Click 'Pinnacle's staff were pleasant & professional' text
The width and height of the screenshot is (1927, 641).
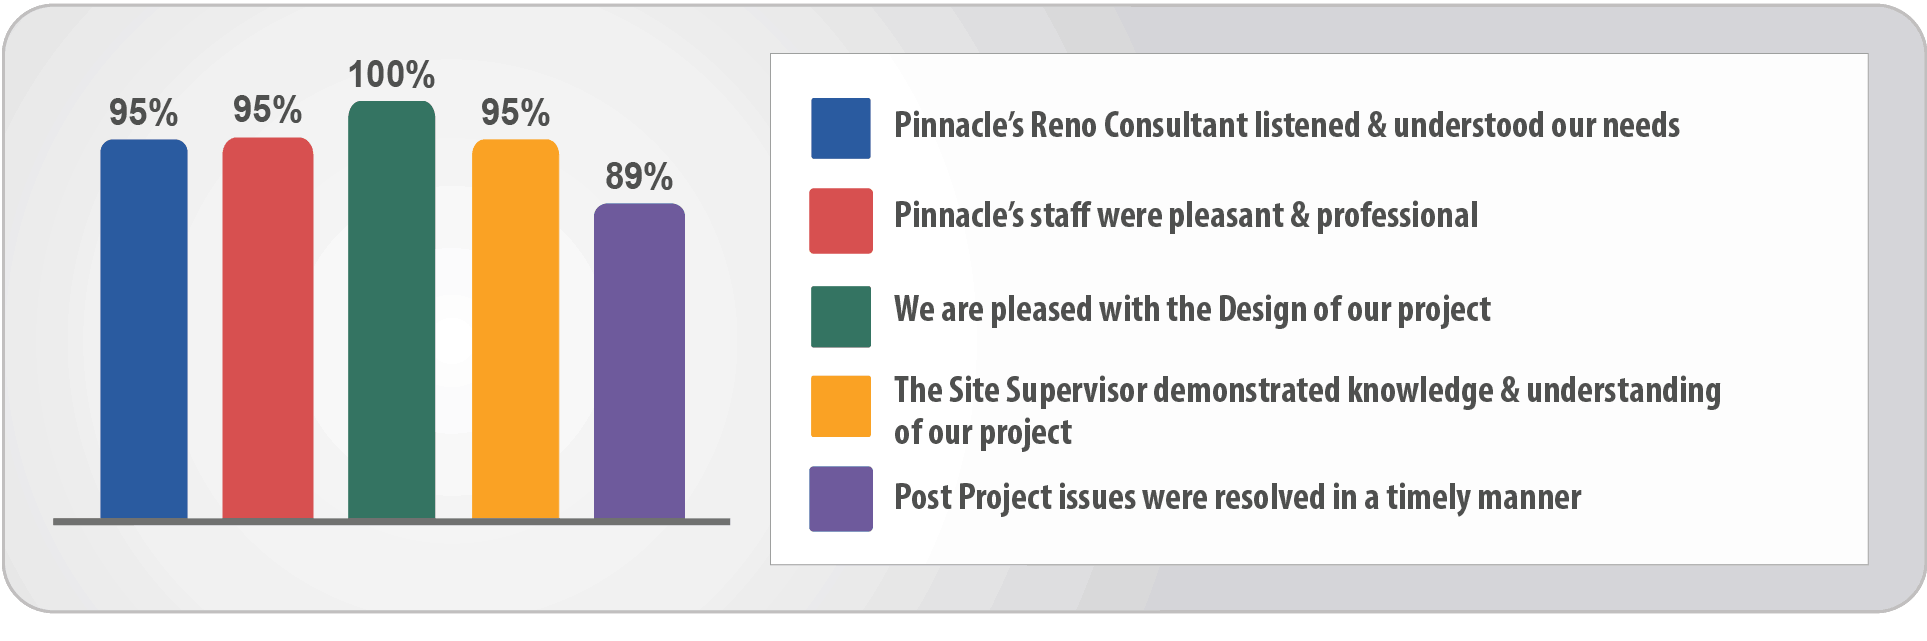[x=1186, y=216]
